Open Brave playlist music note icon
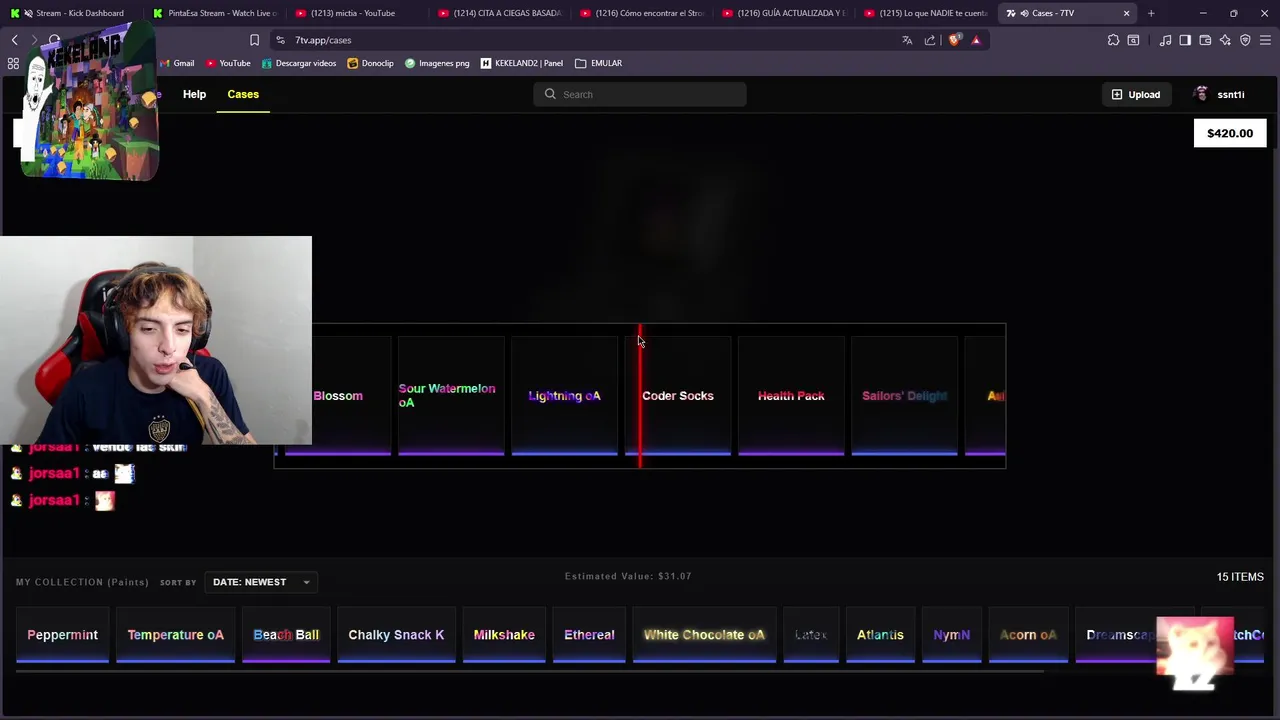The image size is (1280, 720). pos(1165,40)
